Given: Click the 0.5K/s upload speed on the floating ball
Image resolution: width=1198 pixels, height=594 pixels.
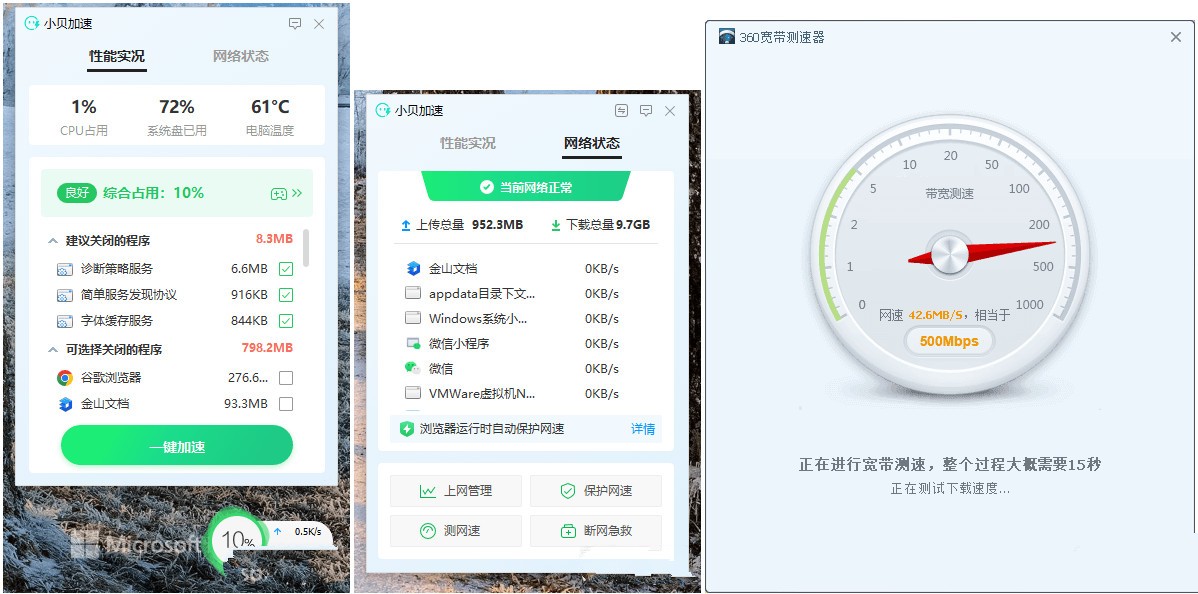Looking at the screenshot, I should [x=308, y=531].
